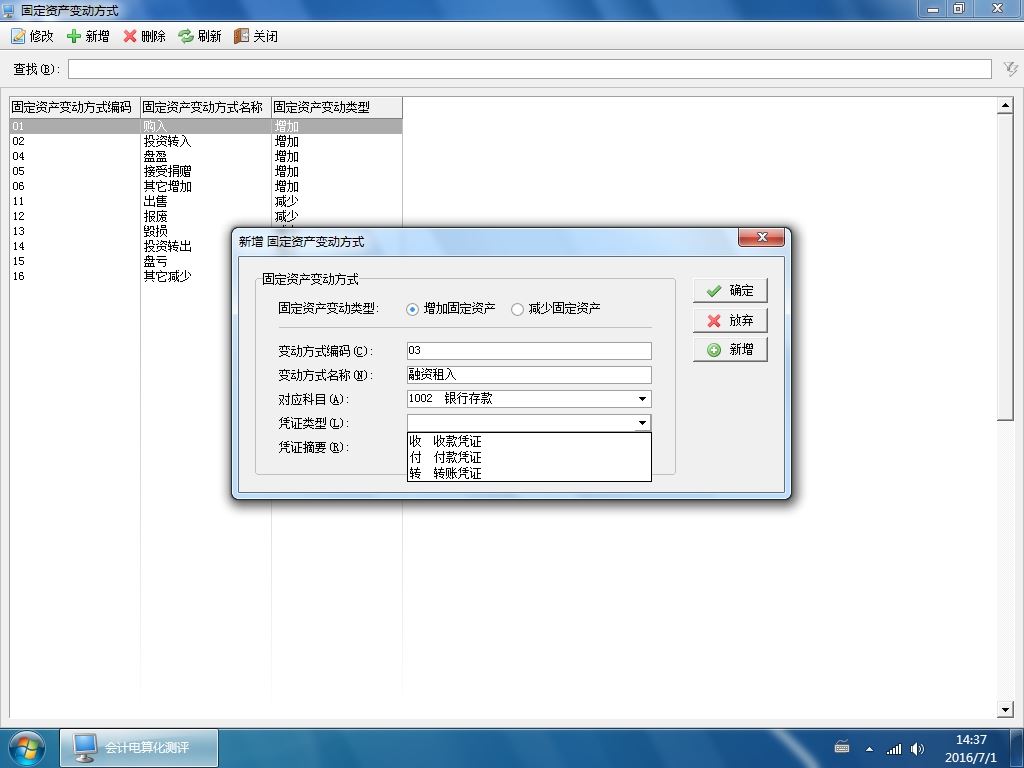Select the 接受捐赠 row
This screenshot has width=1024, height=768.
click(206, 171)
